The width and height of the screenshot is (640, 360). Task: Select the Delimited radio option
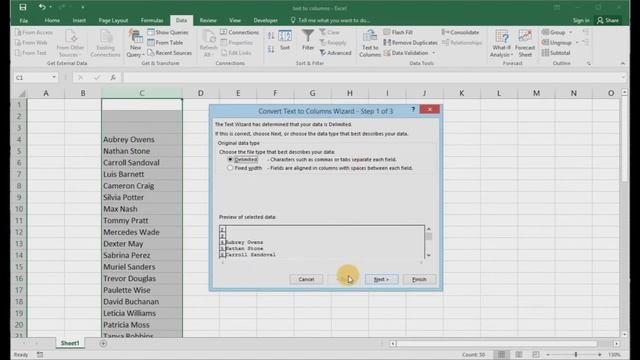point(231,160)
